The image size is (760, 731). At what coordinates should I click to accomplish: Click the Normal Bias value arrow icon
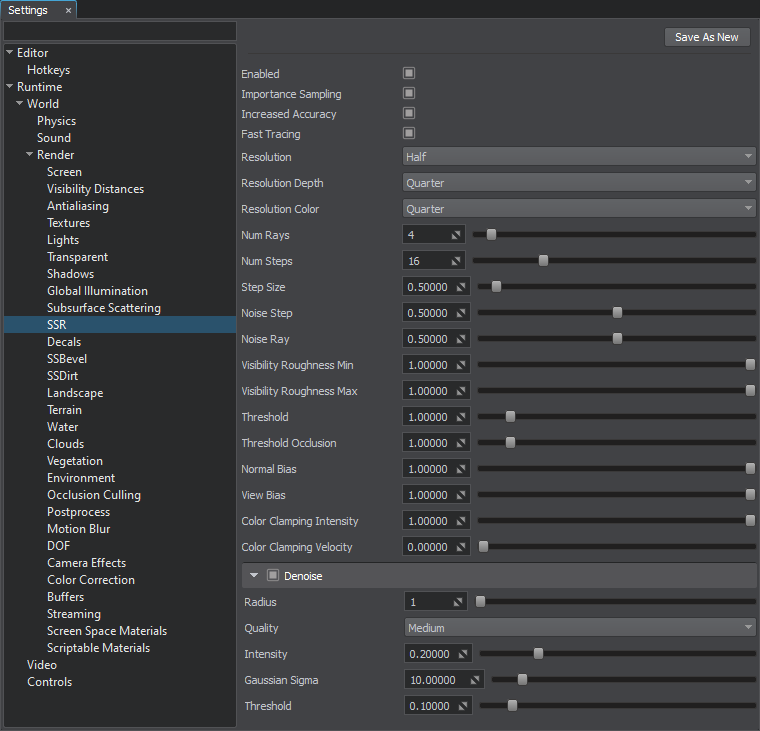coord(461,469)
